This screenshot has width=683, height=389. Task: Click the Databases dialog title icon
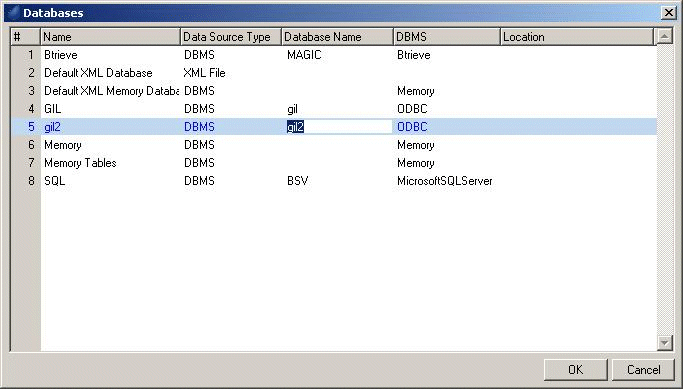(x=14, y=12)
